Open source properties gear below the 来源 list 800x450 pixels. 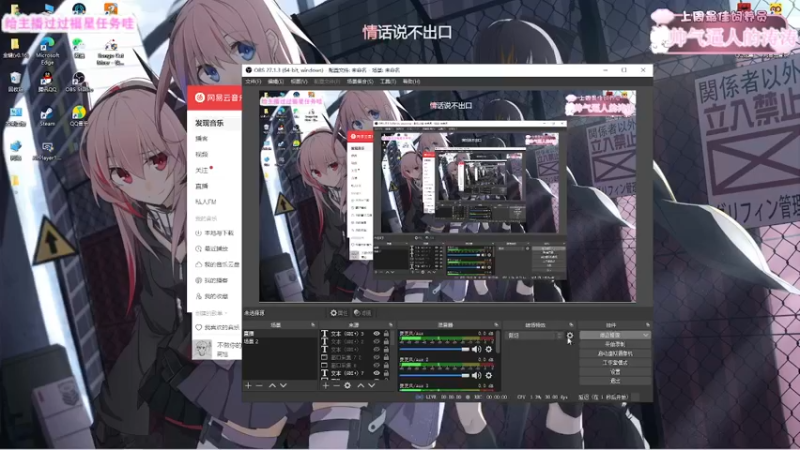[347, 386]
